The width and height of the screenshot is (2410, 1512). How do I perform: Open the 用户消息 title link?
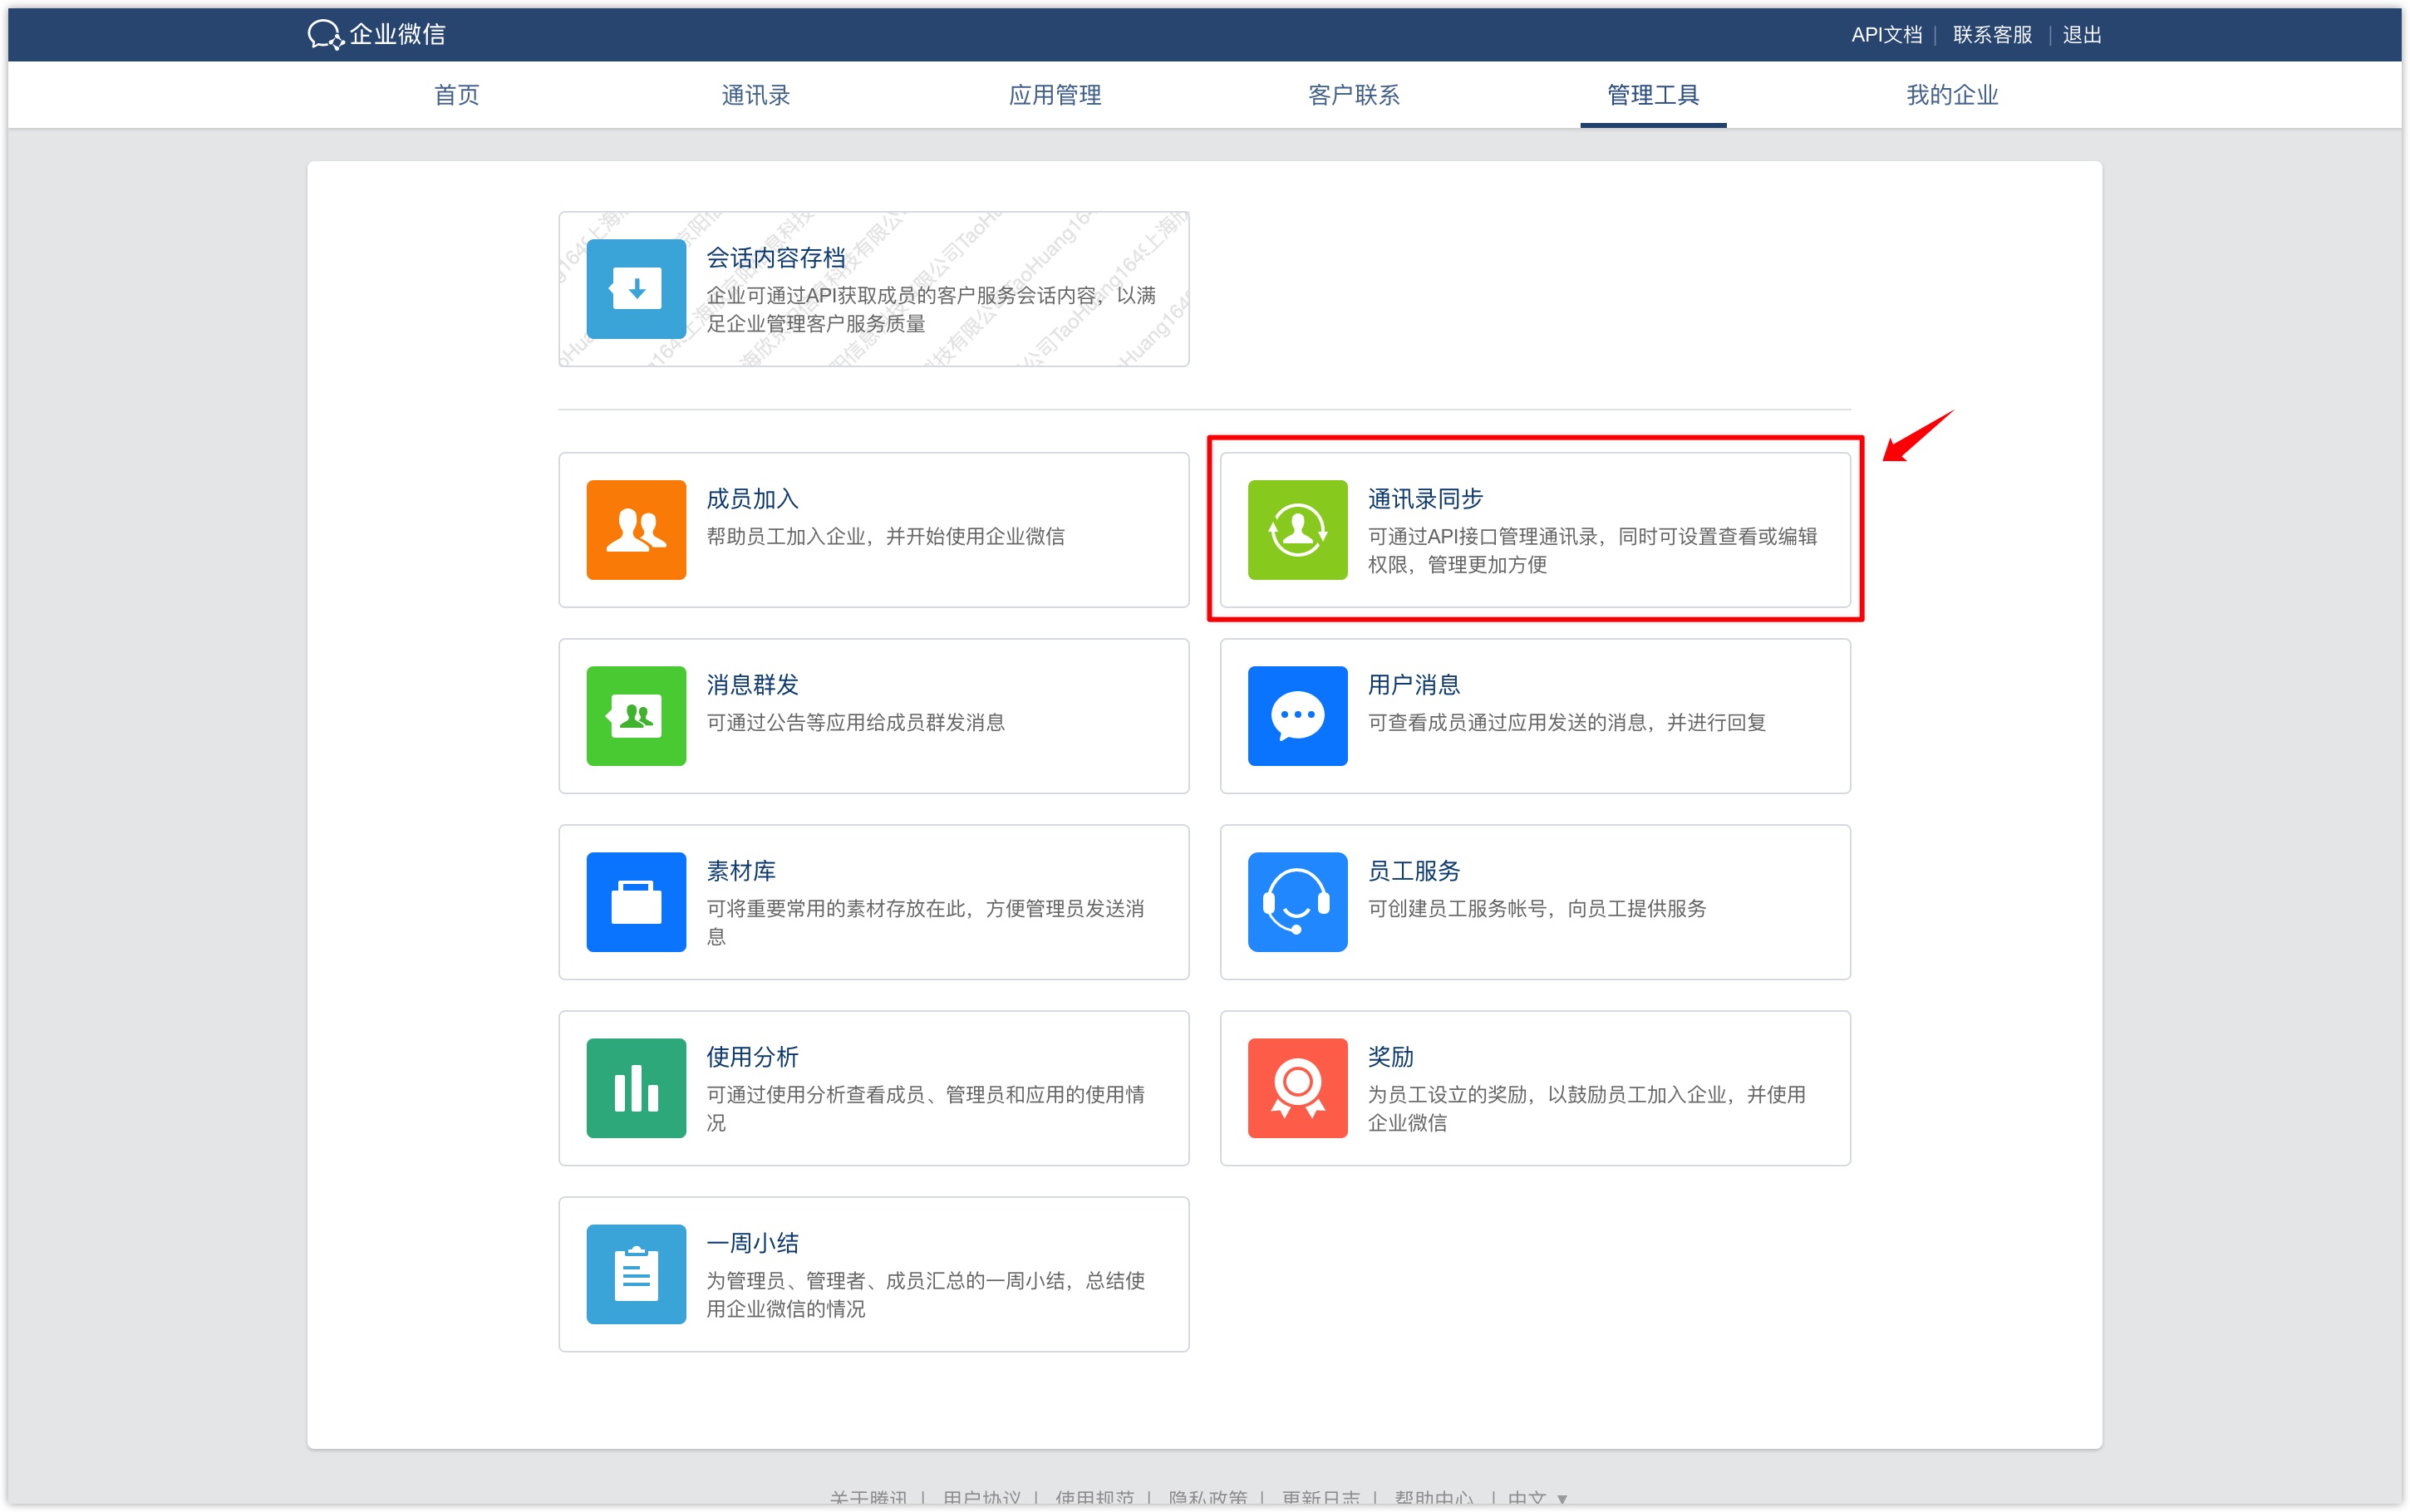(1413, 685)
